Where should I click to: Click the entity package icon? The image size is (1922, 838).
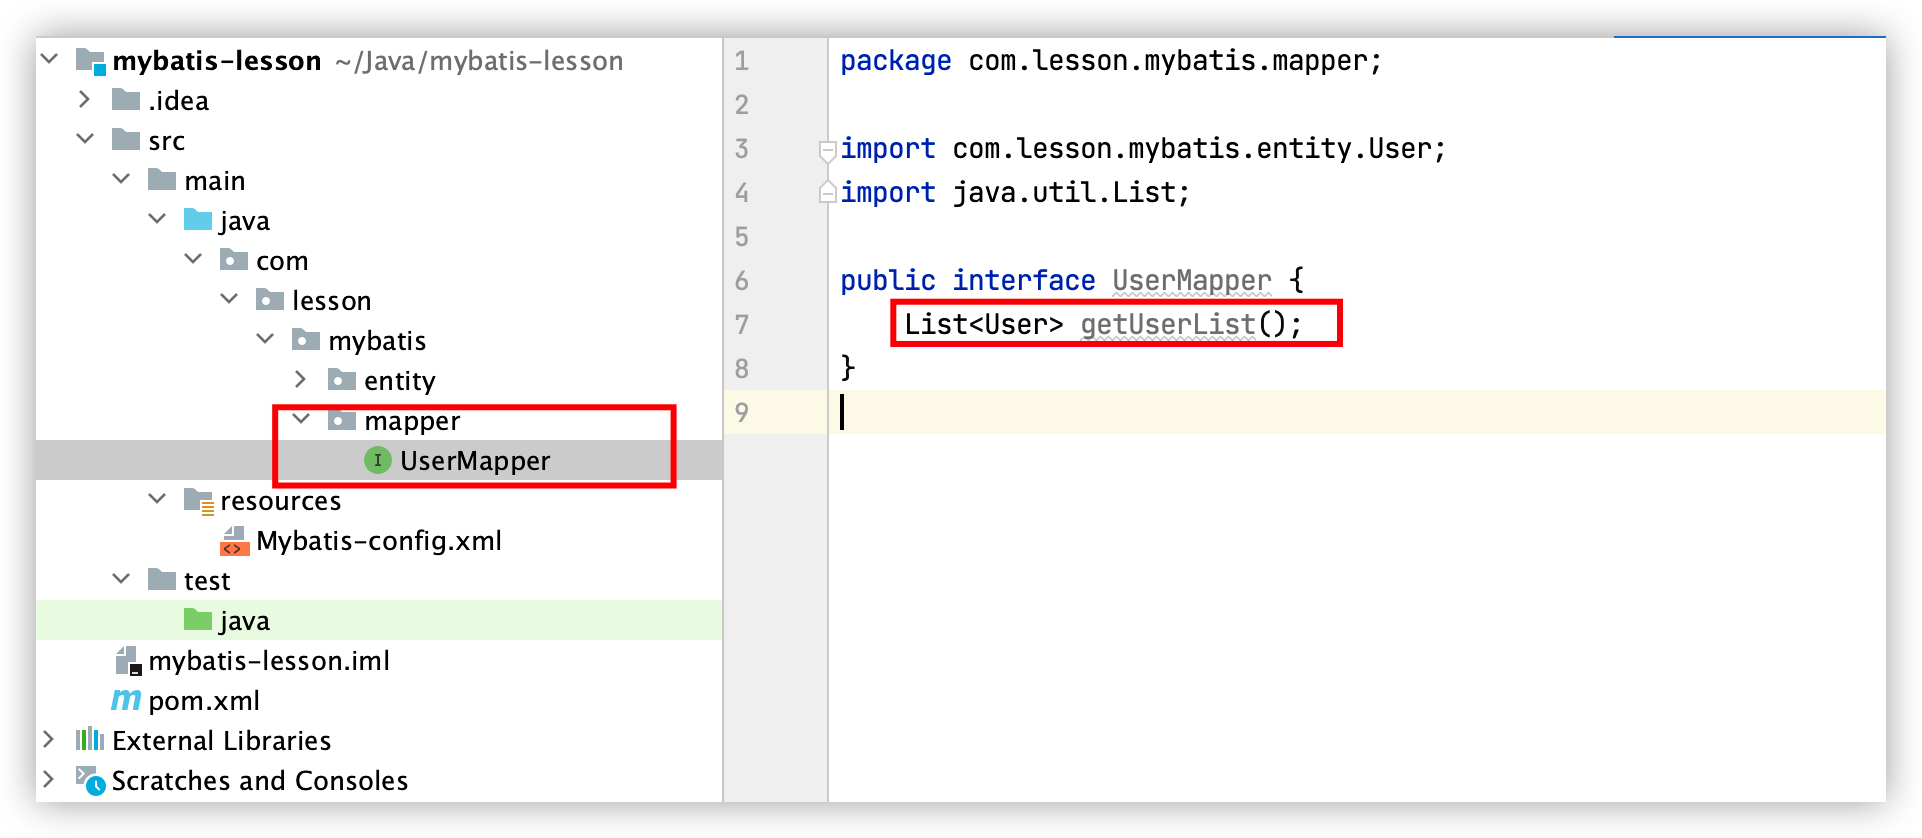(342, 380)
